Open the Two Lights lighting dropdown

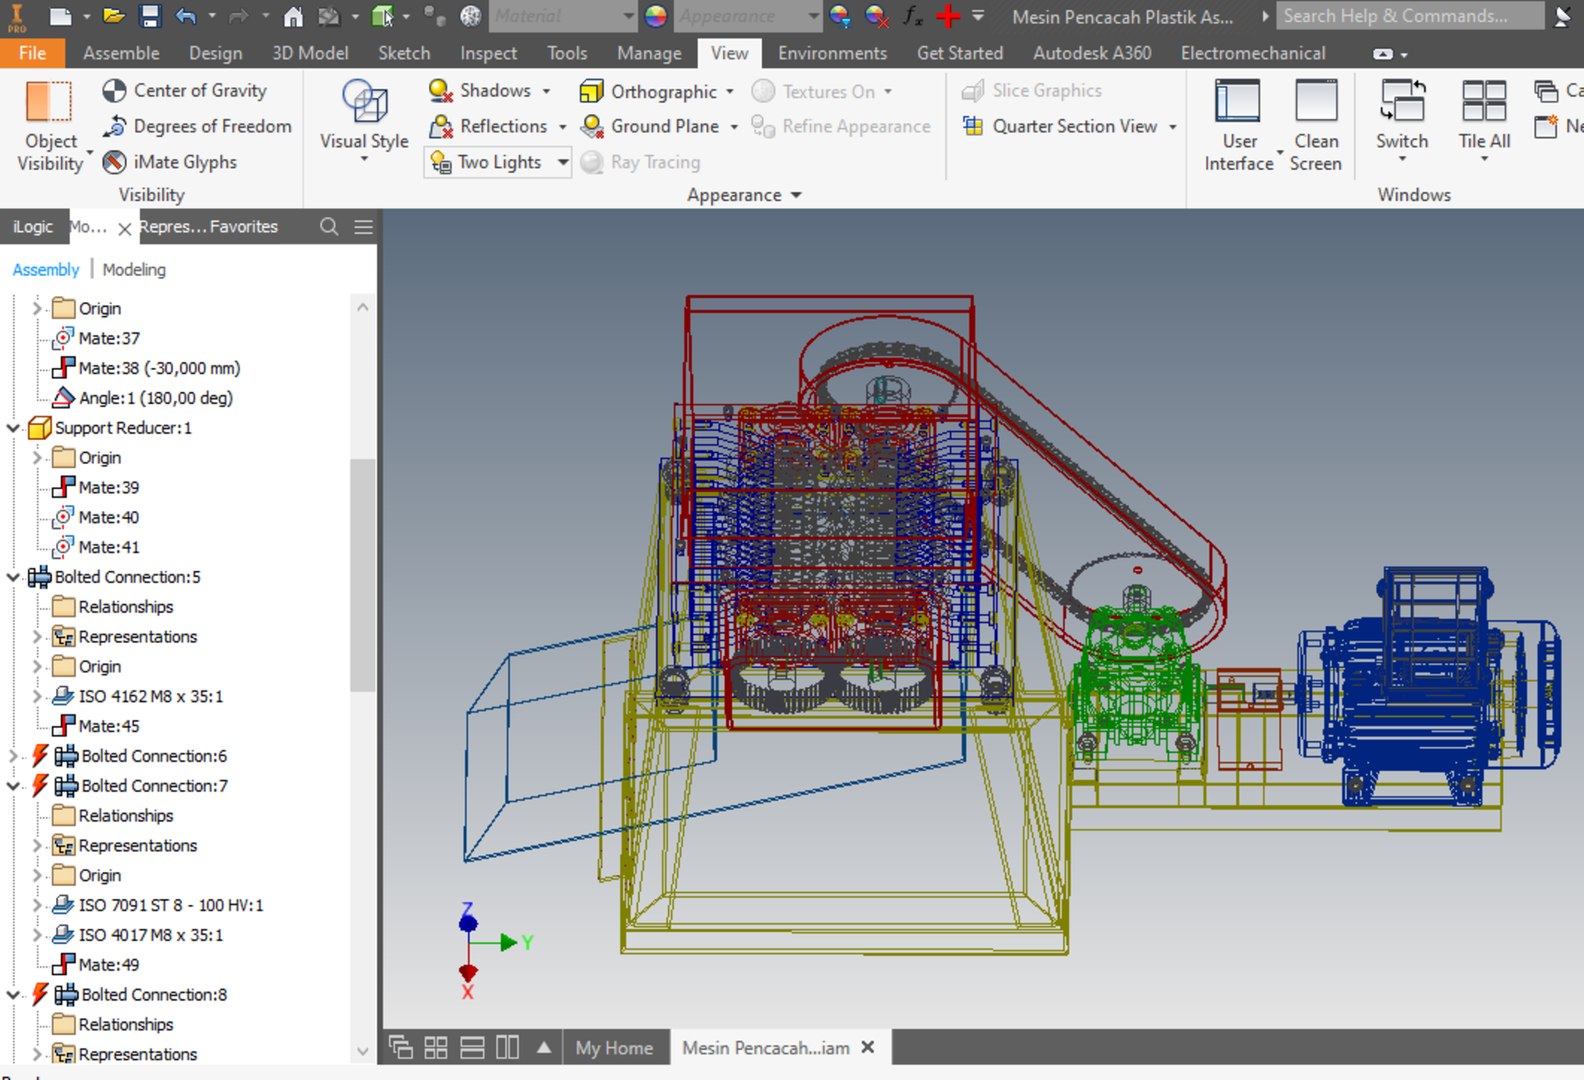(x=562, y=162)
